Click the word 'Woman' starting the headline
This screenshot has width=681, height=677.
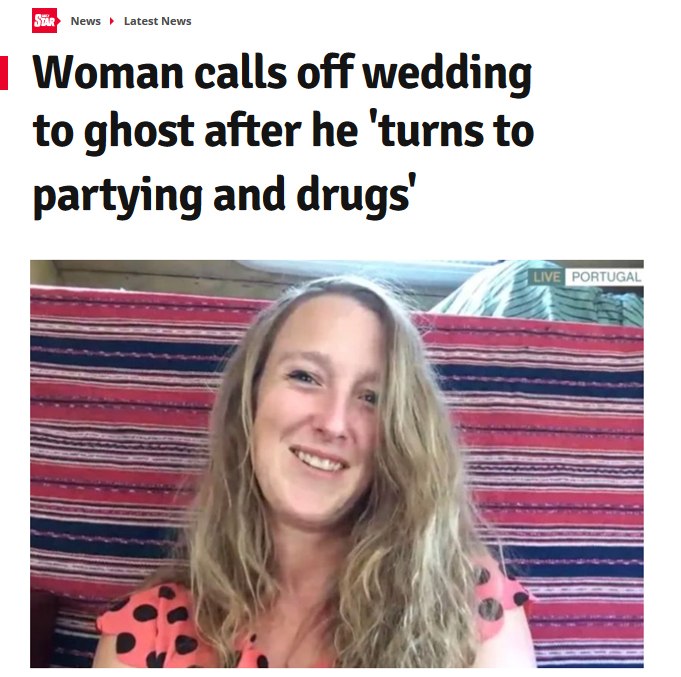(x=108, y=72)
